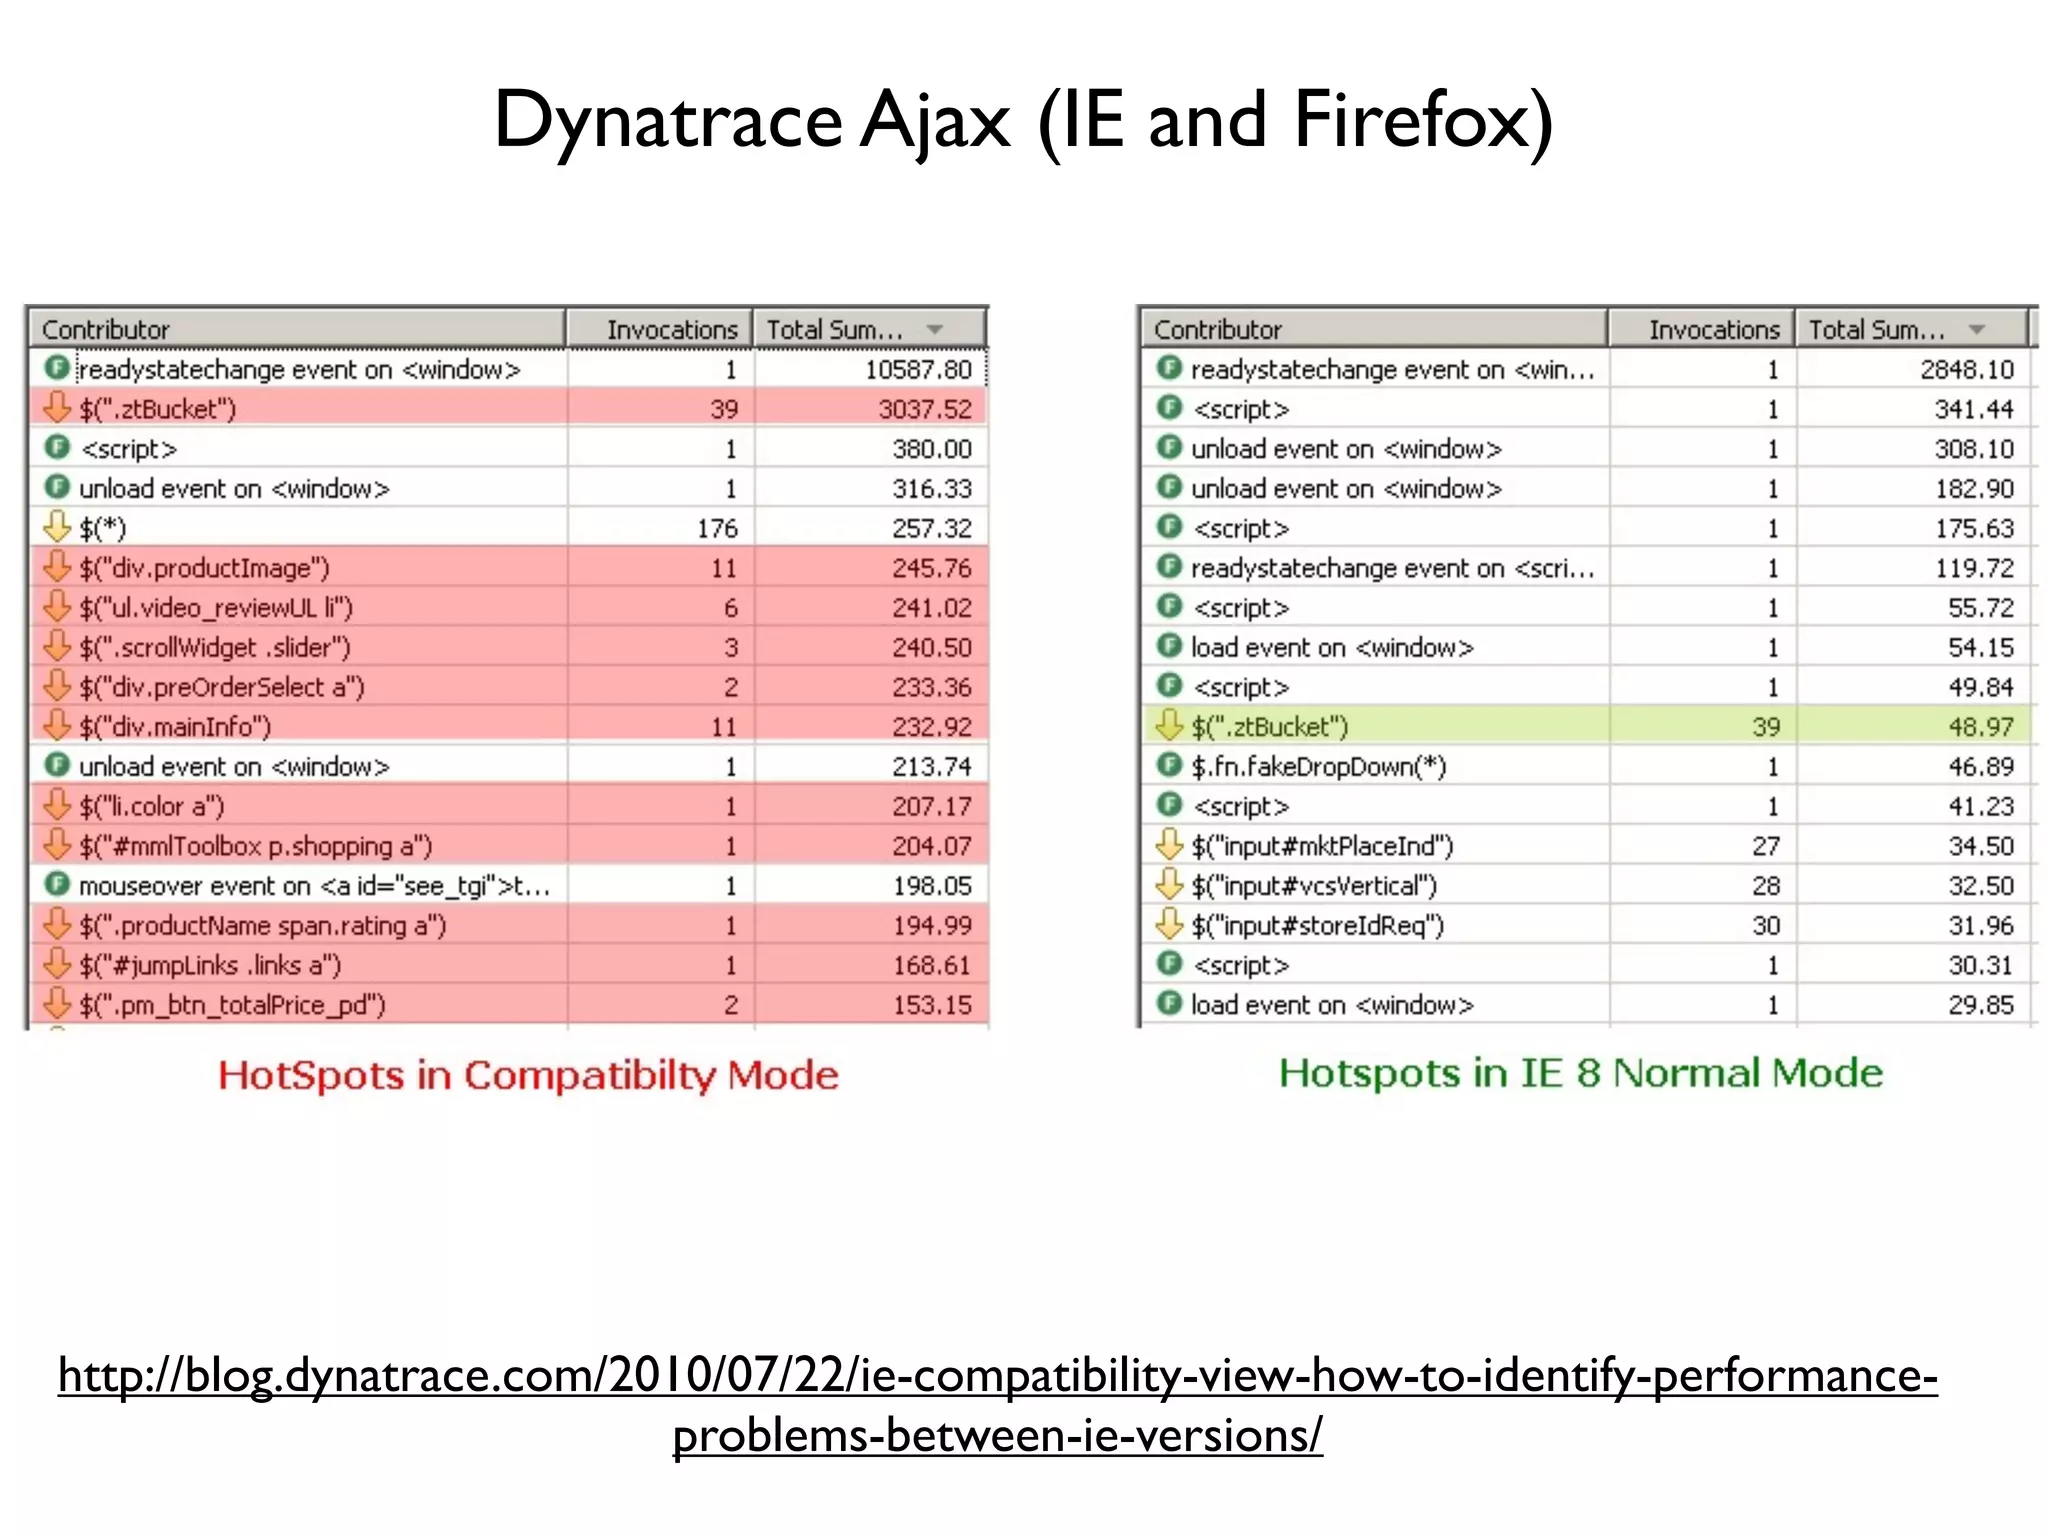Select the invocation count 176 for $(*)
Screen dimensions: 2048x1536
coord(717,528)
